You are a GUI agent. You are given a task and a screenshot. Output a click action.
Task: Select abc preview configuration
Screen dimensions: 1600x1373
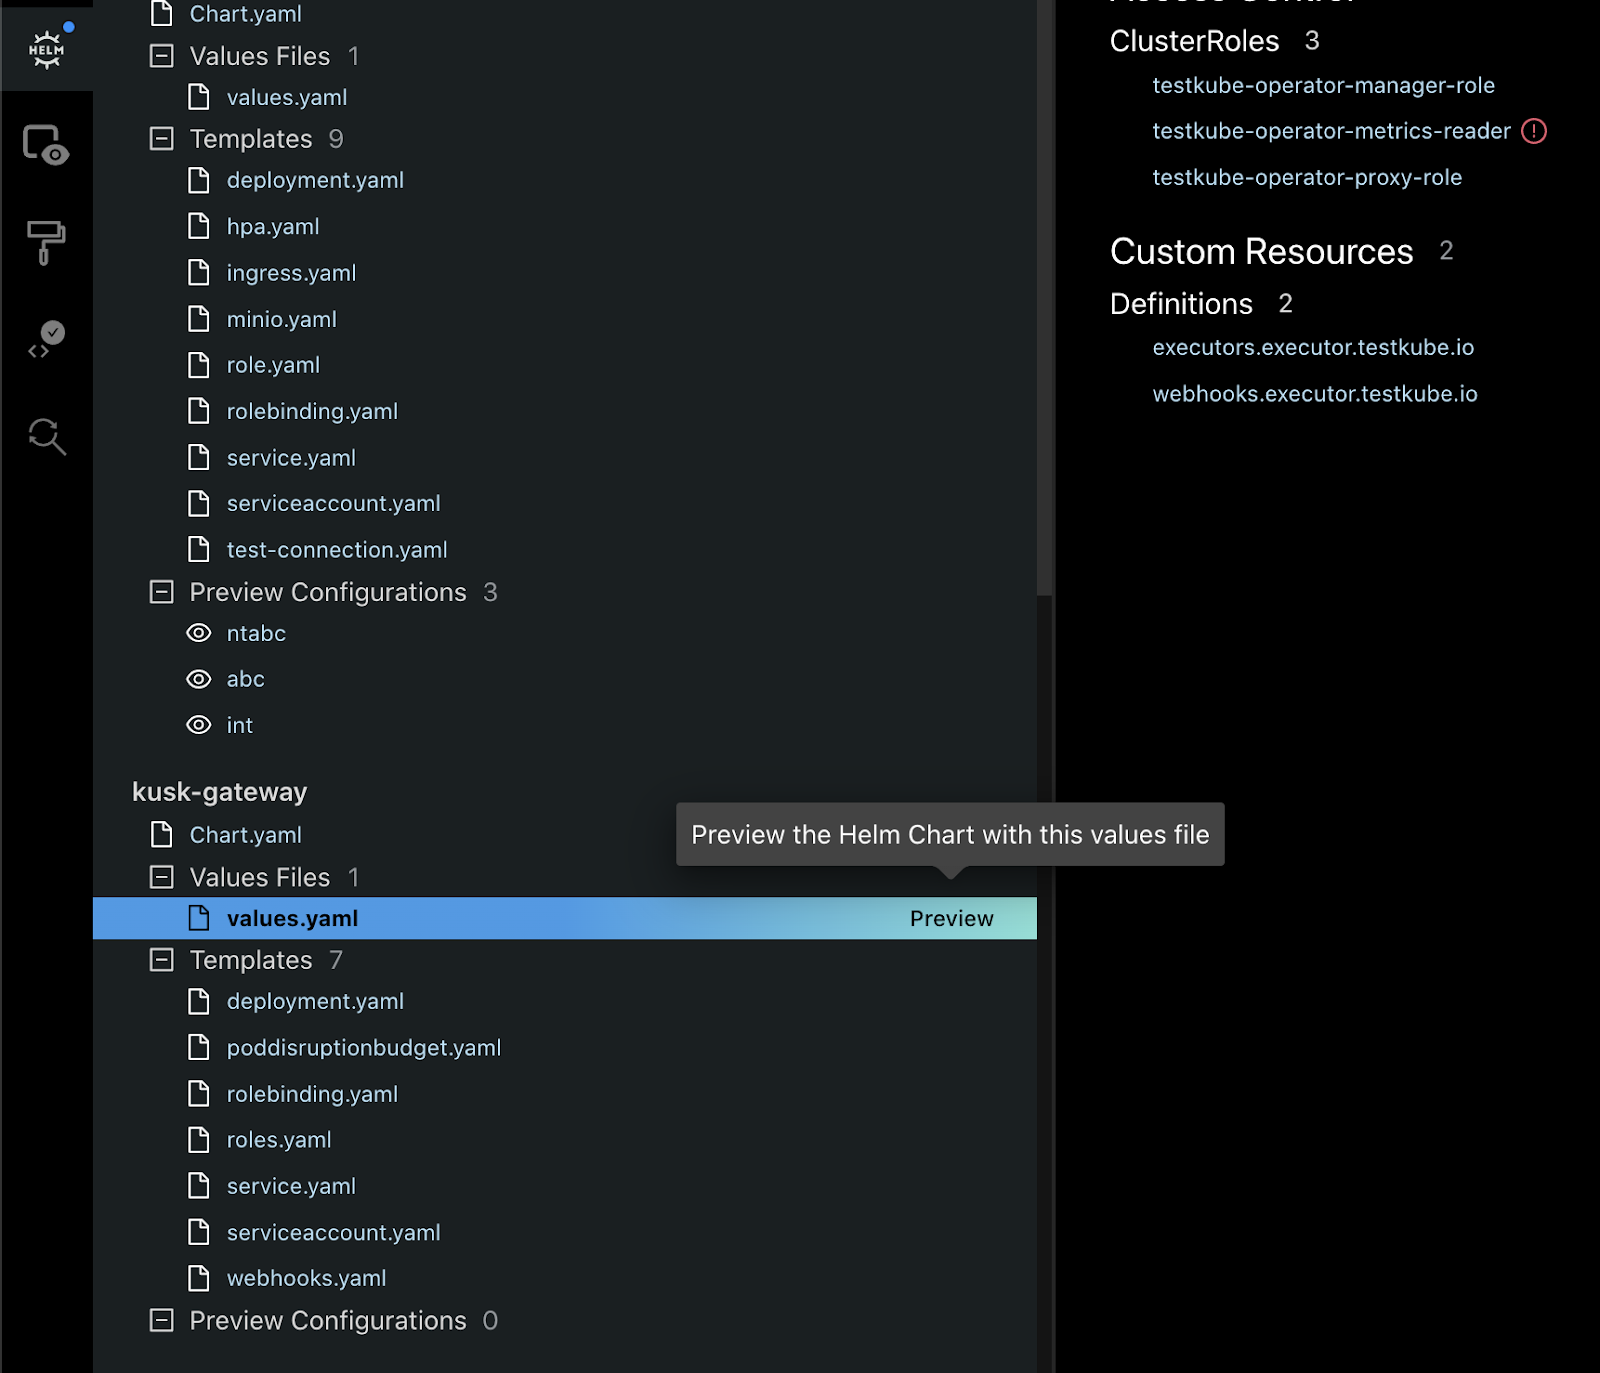(245, 680)
